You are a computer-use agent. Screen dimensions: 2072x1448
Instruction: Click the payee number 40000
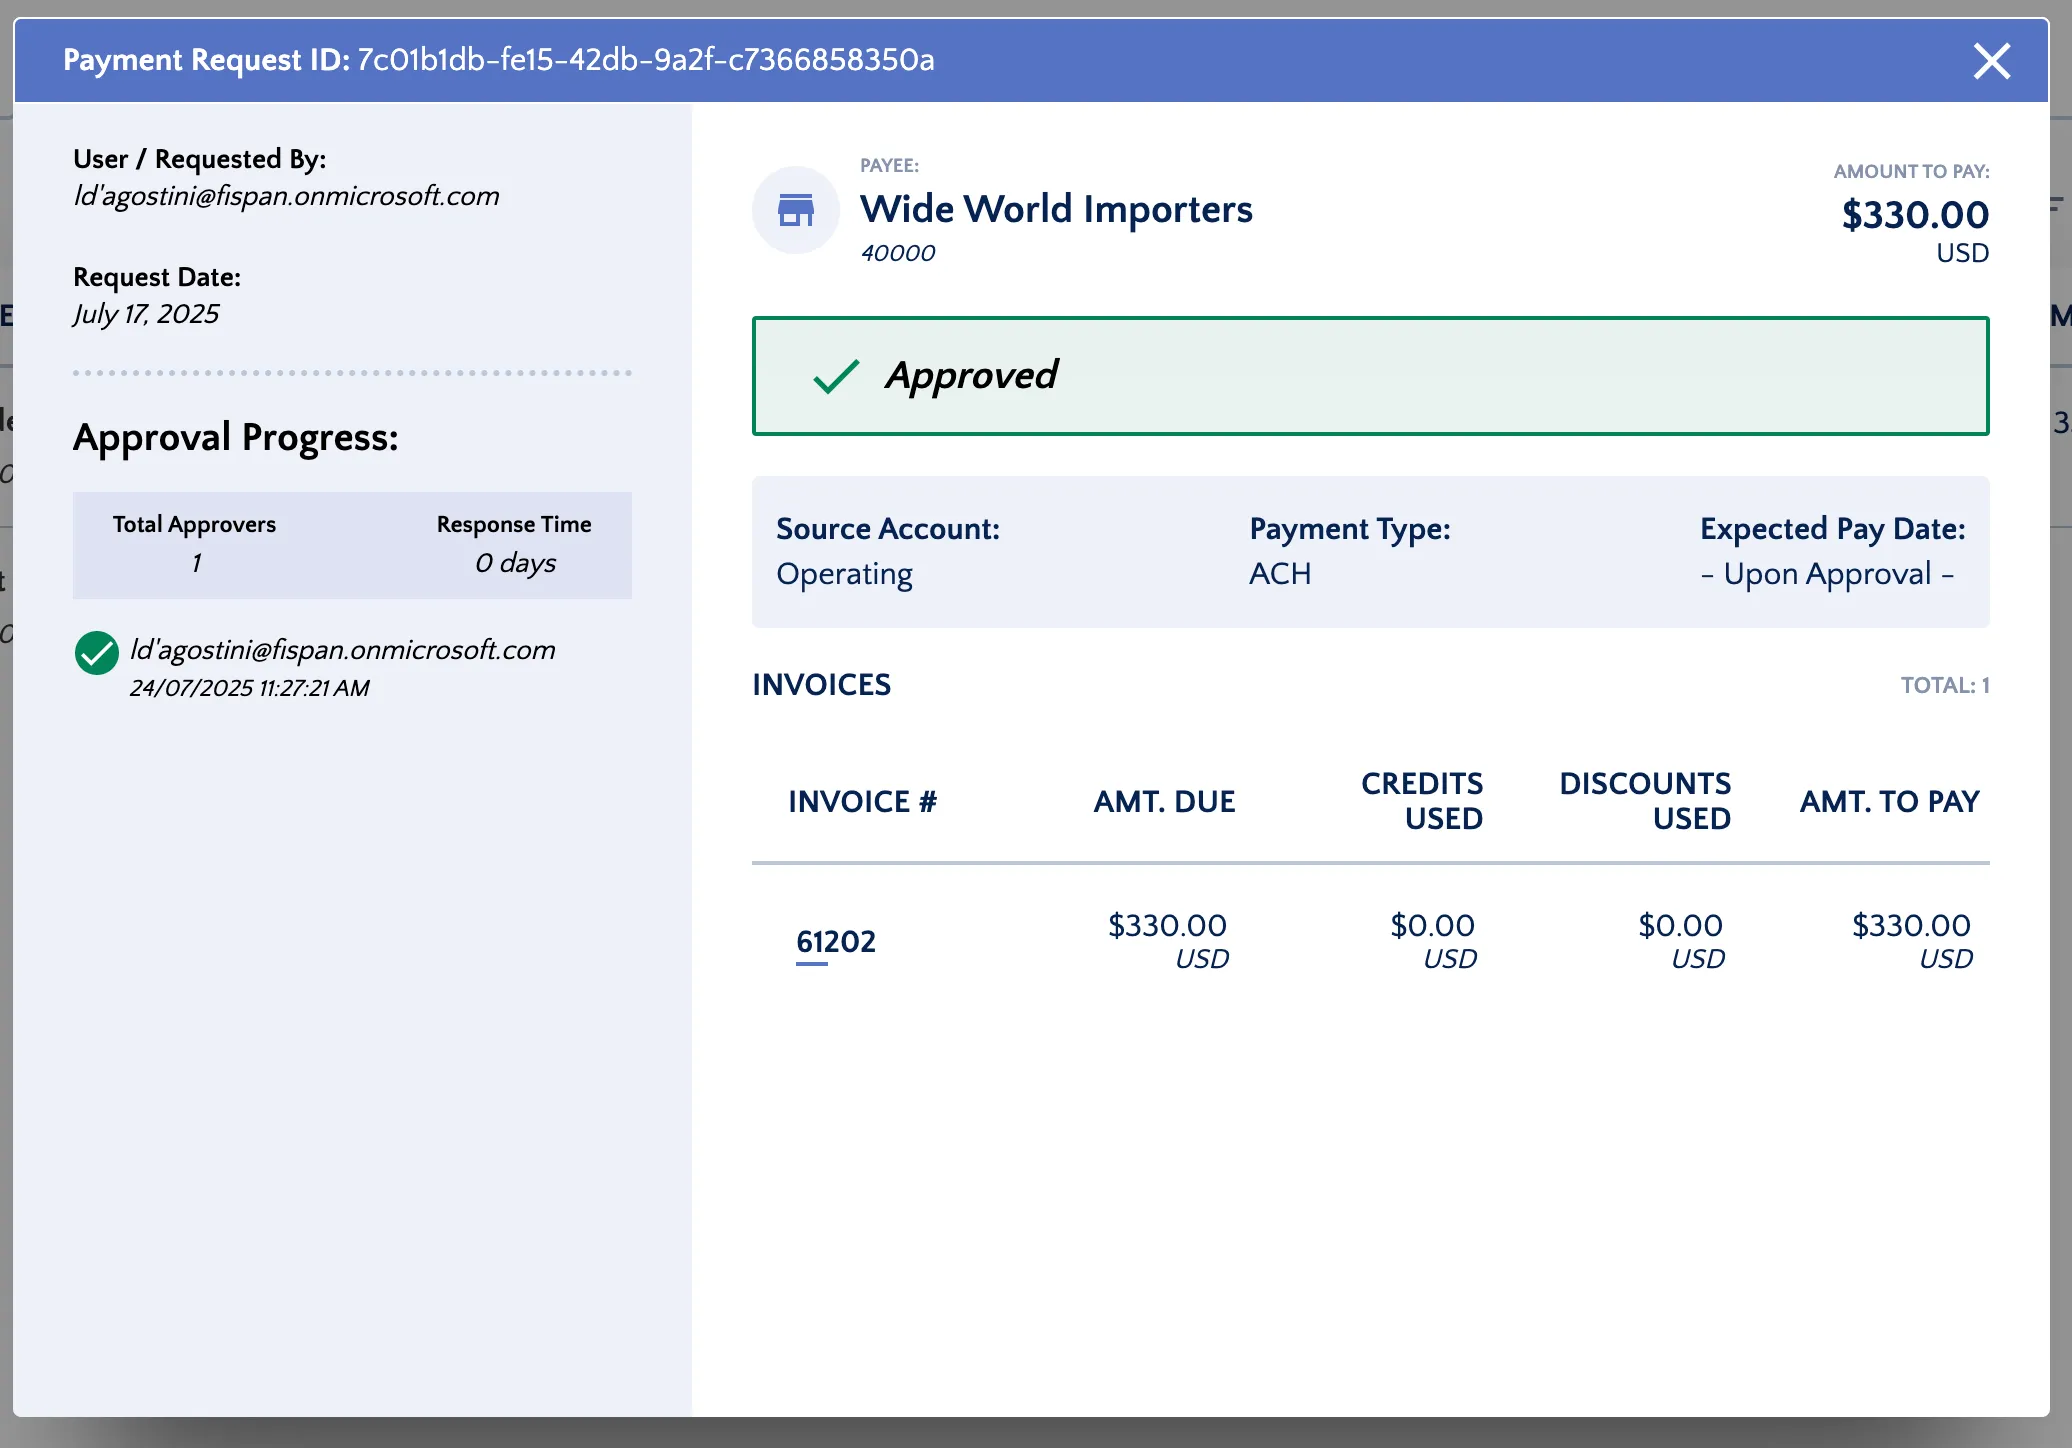[x=898, y=253]
